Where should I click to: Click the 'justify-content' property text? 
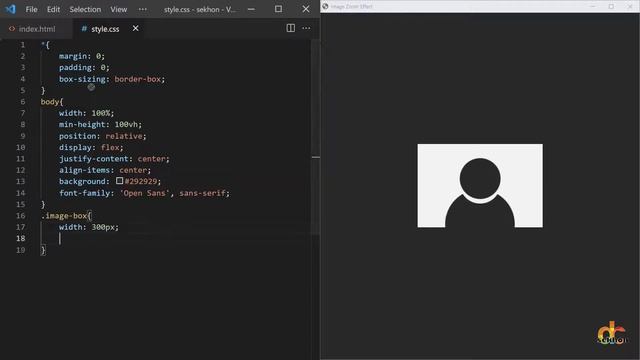[x=93, y=159]
